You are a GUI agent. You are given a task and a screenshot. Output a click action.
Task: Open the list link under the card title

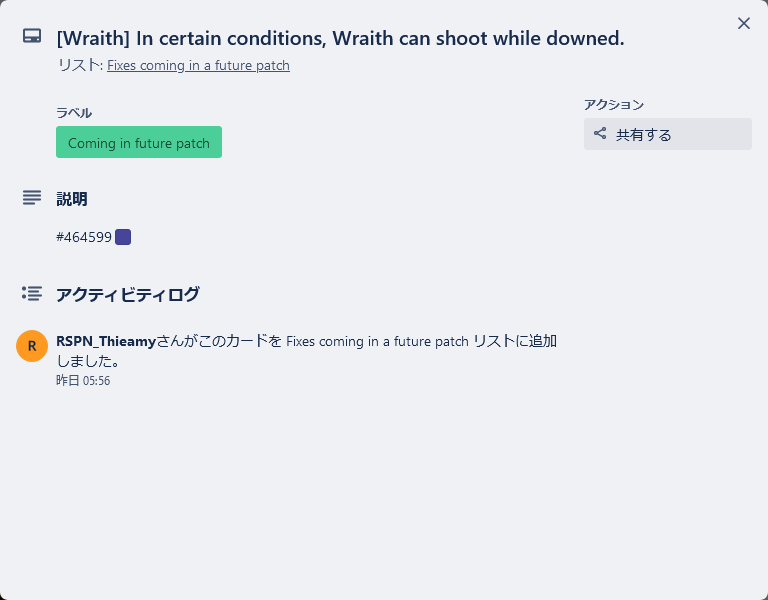[198, 65]
